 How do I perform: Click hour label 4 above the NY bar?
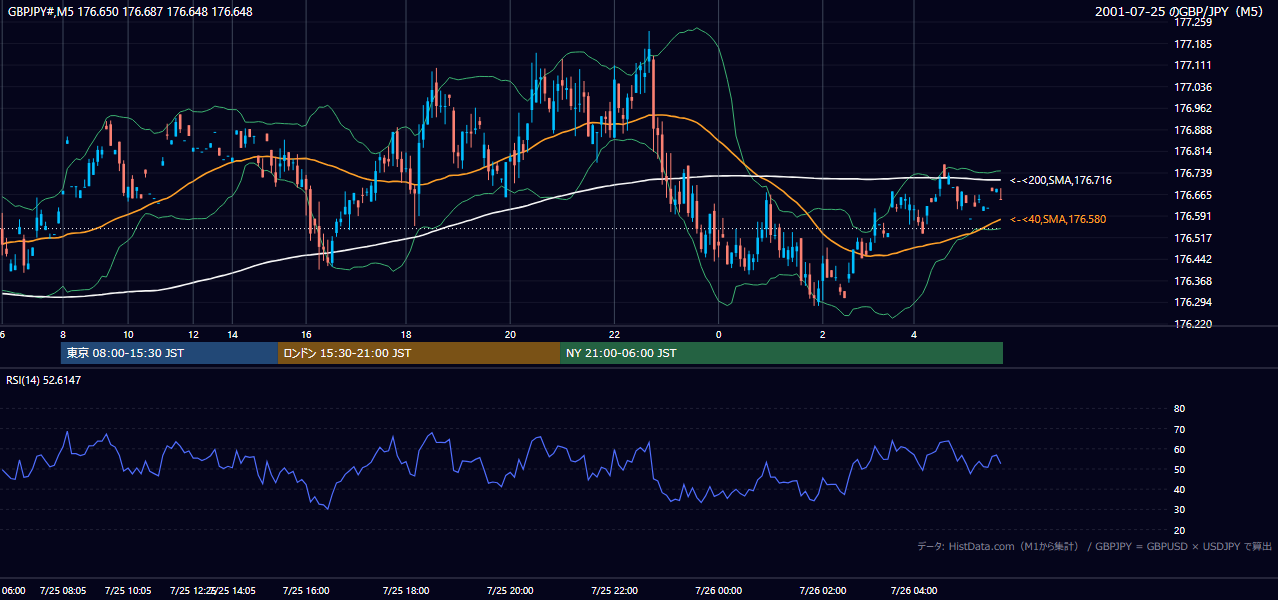[914, 334]
